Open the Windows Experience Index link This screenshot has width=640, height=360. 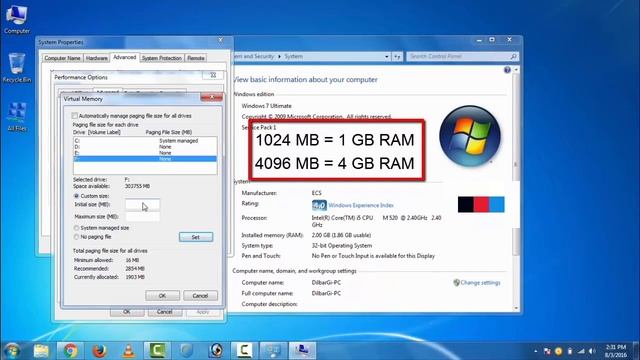click(361, 205)
